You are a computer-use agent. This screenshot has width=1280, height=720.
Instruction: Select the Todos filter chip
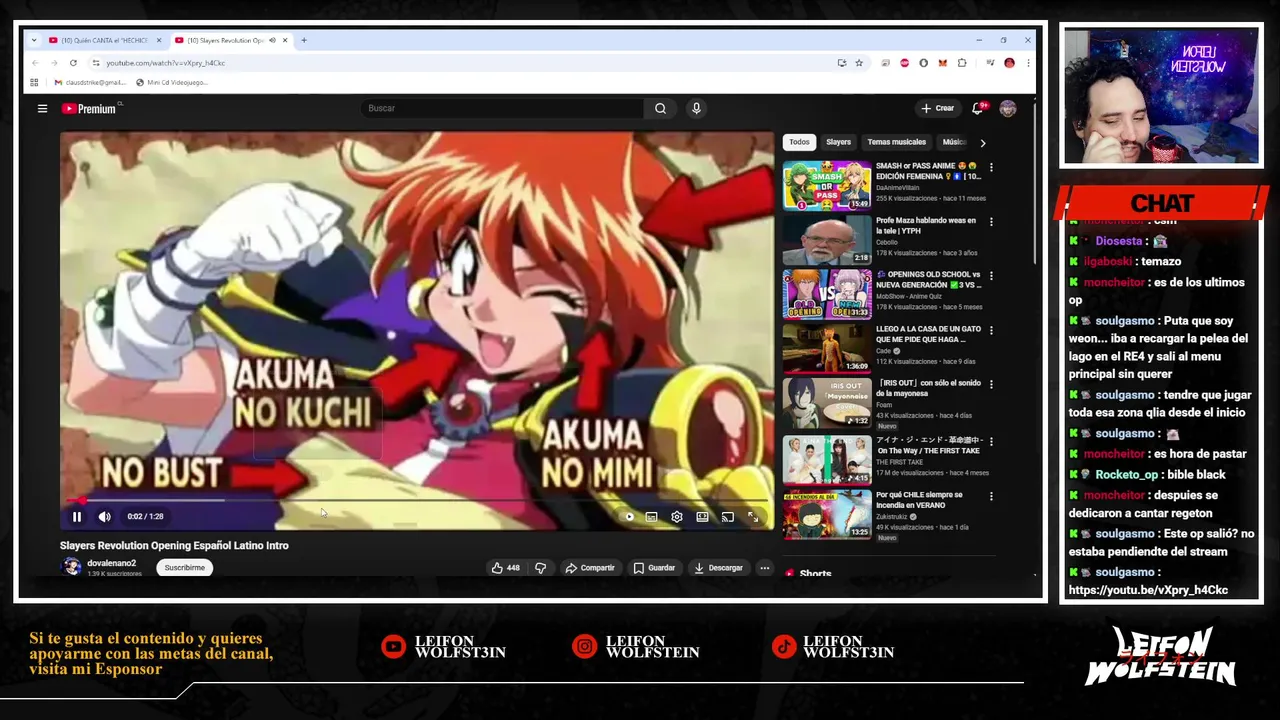799,142
